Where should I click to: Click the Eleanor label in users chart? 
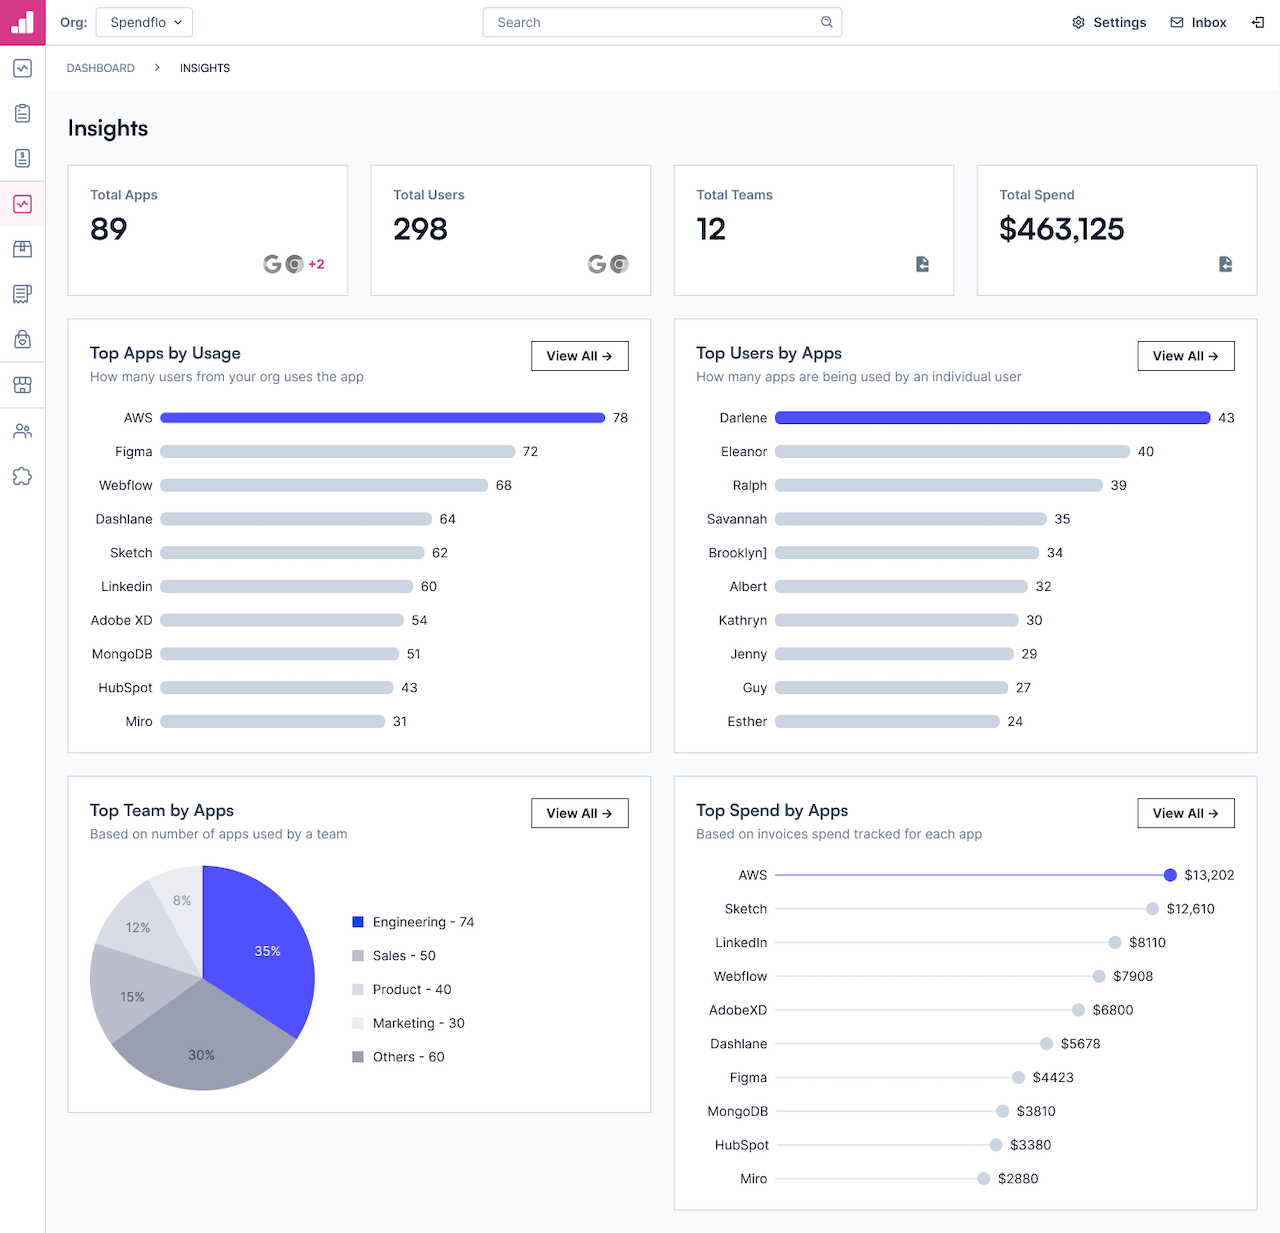[x=744, y=452]
